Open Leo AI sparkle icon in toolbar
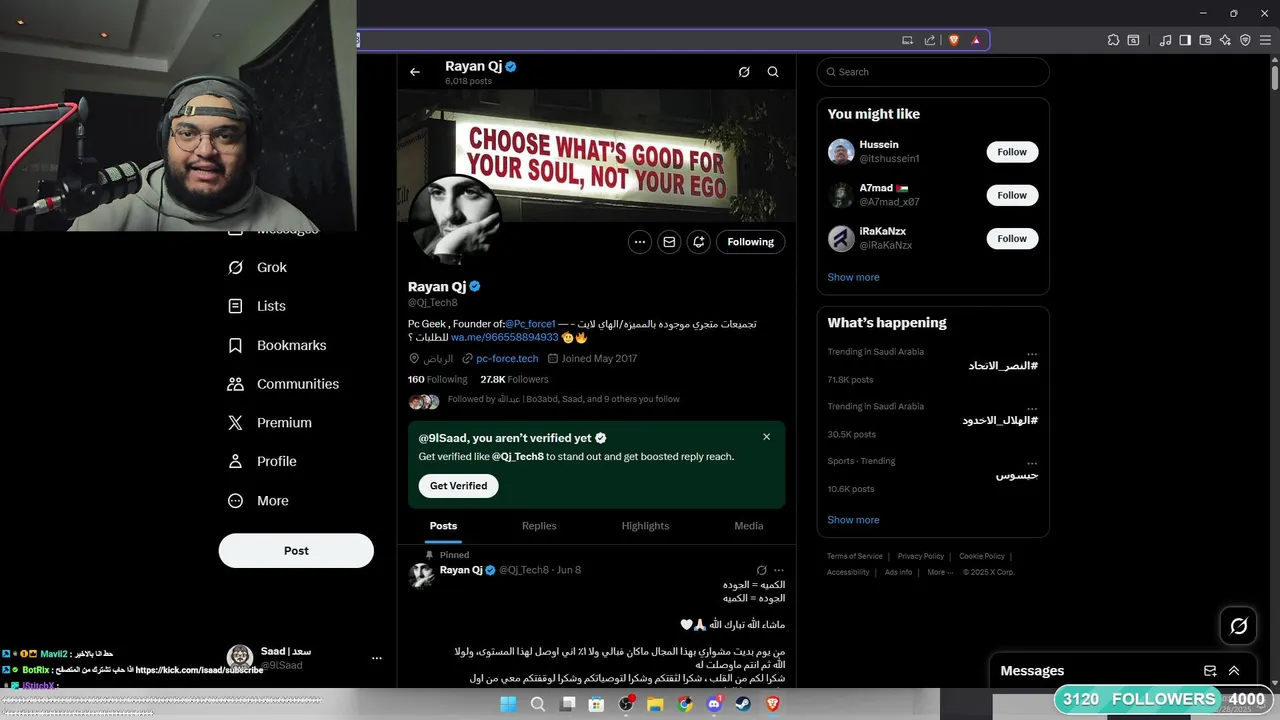The height and width of the screenshot is (720, 1280). (x=1225, y=40)
